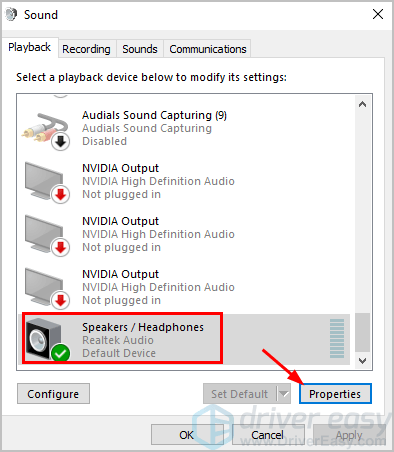The width and height of the screenshot is (394, 452).
Task: Switch to the Recording tab
Action: point(86,49)
